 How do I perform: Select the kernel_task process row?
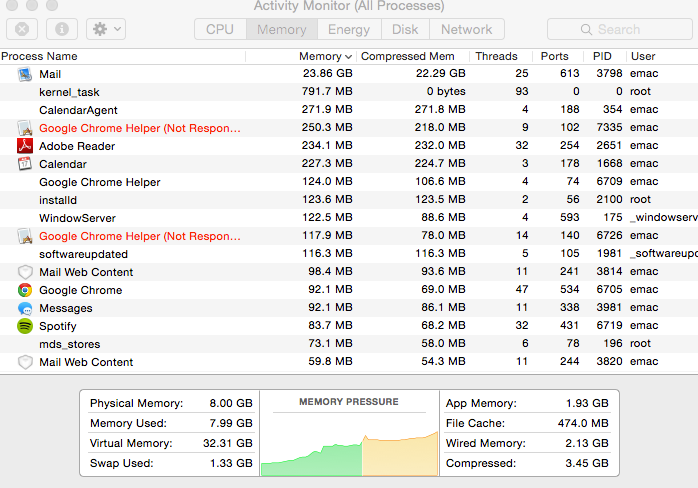pos(349,92)
